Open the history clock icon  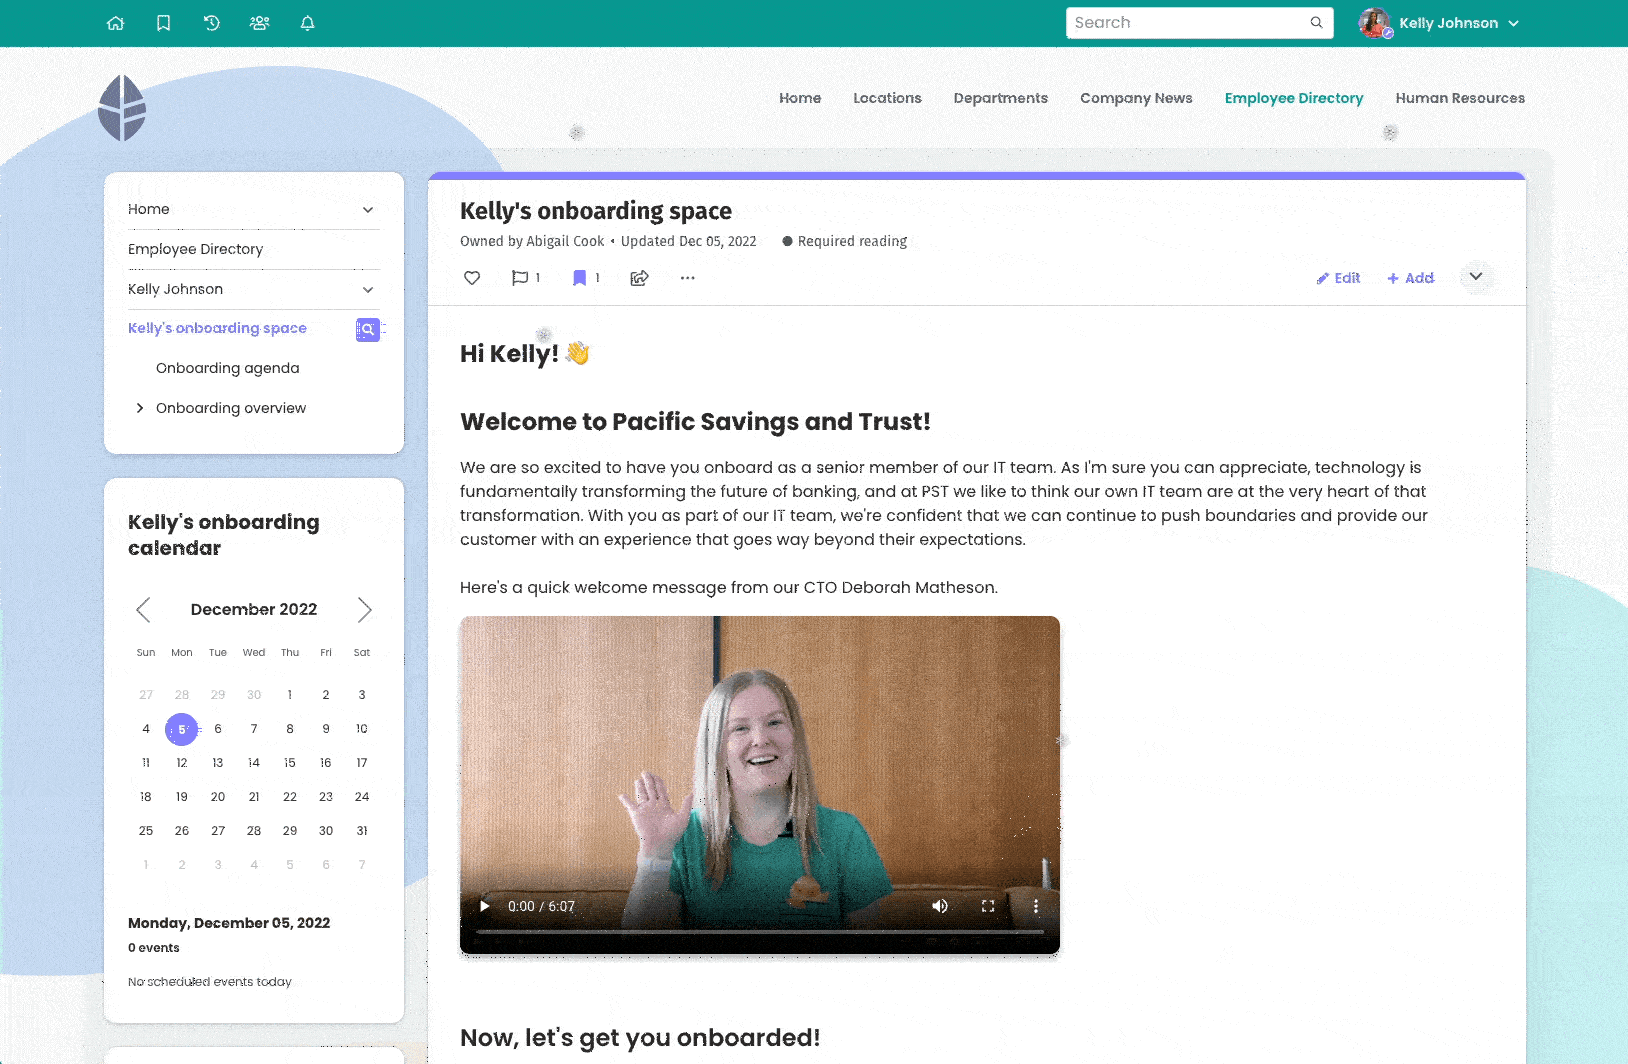(212, 23)
